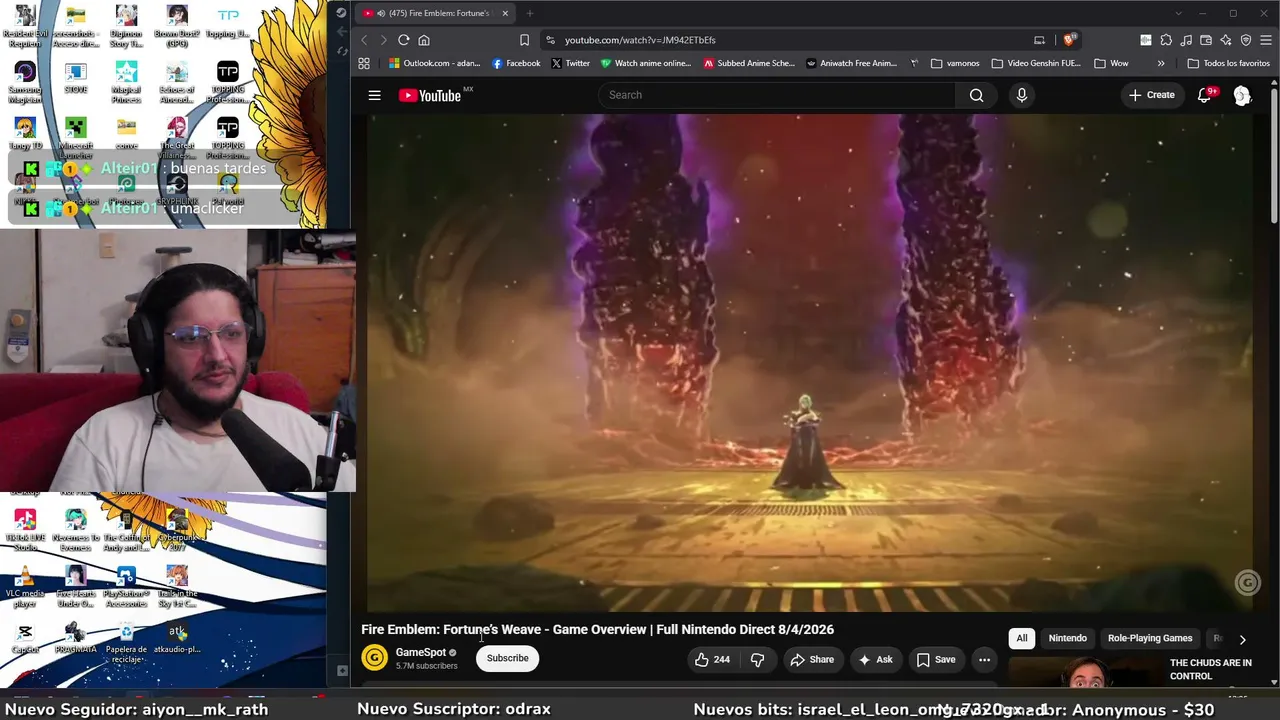Screen dimensions: 1280x720
Task: Open a new browser tab
Action: point(529,13)
